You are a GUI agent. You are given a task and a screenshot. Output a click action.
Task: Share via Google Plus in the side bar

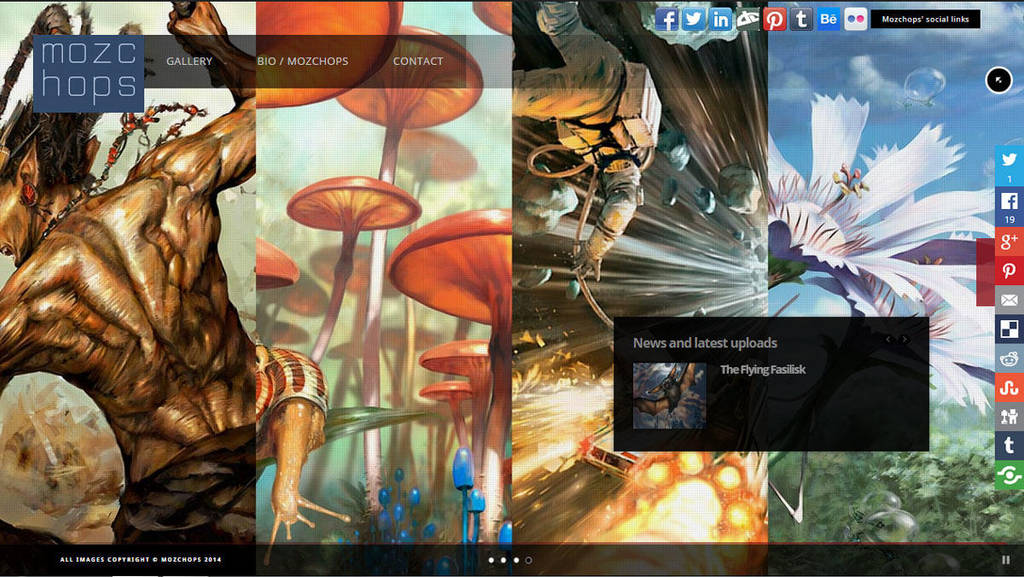[x=1009, y=242]
